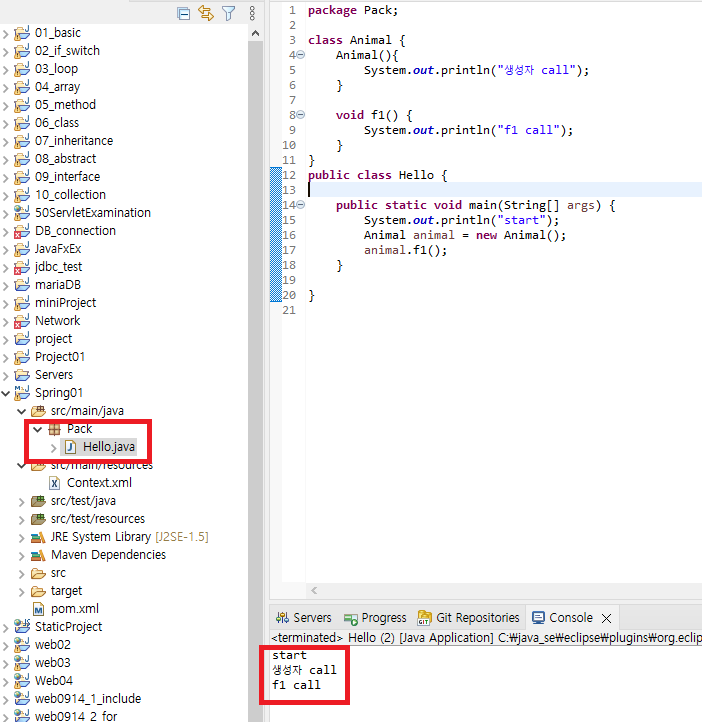Select the Network project icon with error
Screen dimensions: 702x722
coord(22,321)
